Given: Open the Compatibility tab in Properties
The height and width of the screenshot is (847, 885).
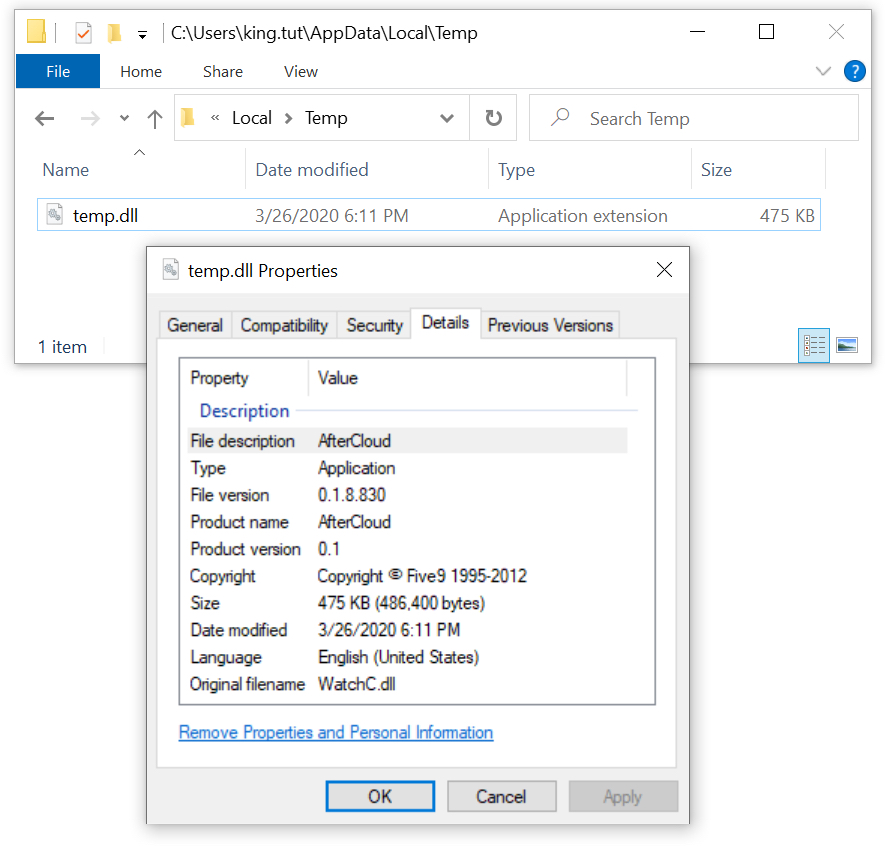Looking at the screenshot, I should click(284, 325).
